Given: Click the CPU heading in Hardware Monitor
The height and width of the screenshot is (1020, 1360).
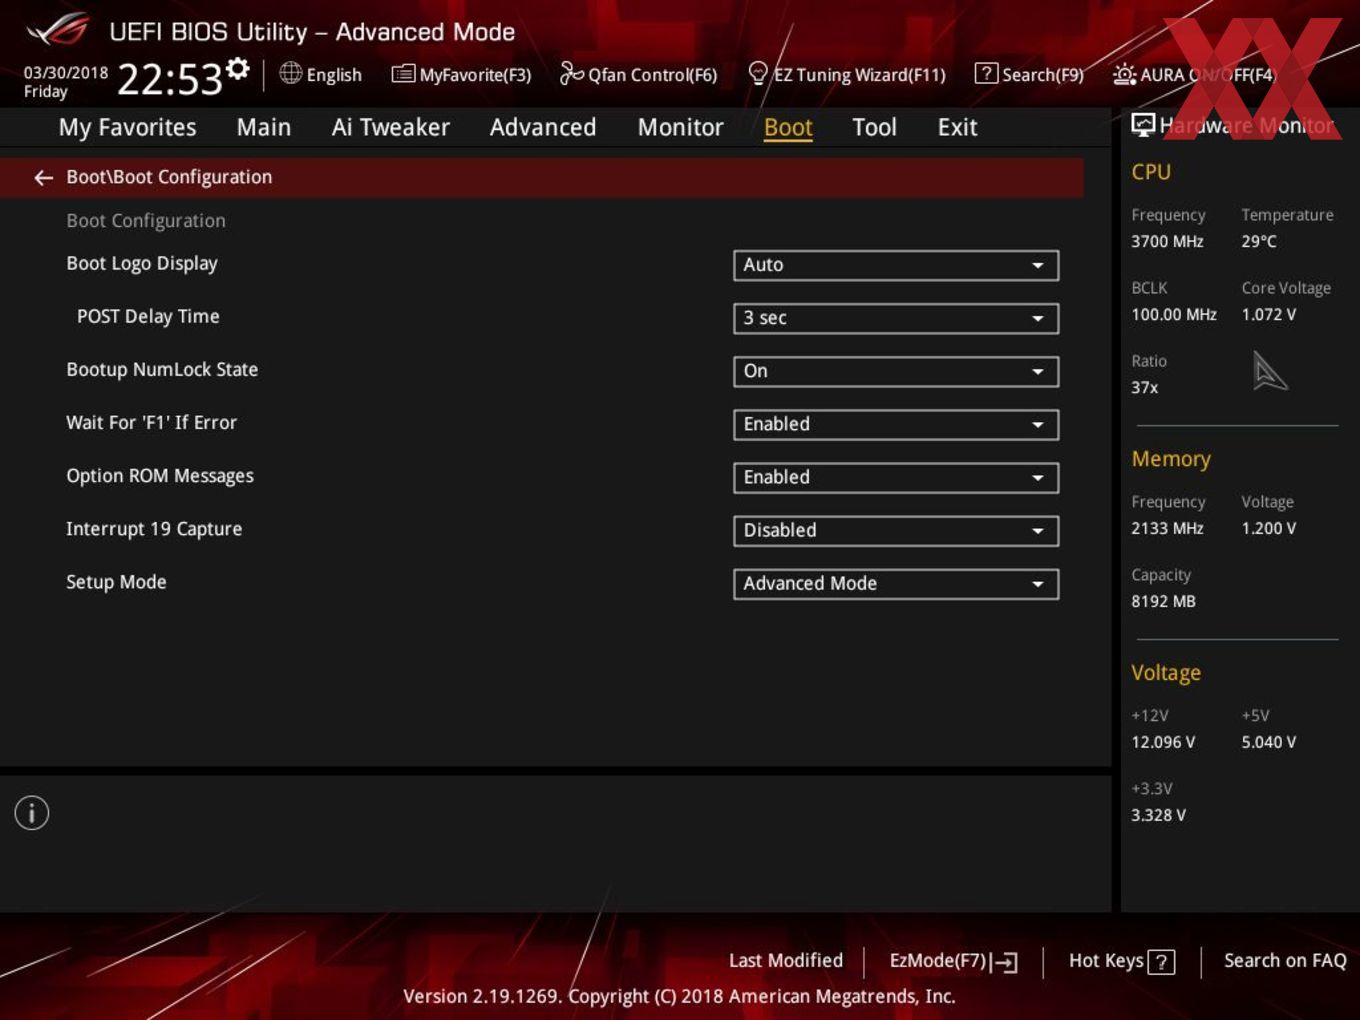Looking at the screenshot, I should click(x=1151, y=172).
